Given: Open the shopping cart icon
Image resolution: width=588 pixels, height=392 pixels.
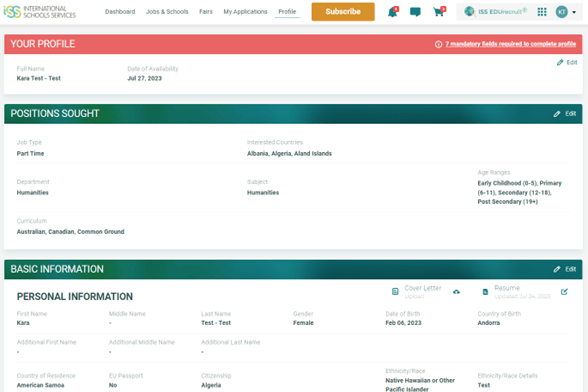Looking at the screenshot, I should 438,12.
